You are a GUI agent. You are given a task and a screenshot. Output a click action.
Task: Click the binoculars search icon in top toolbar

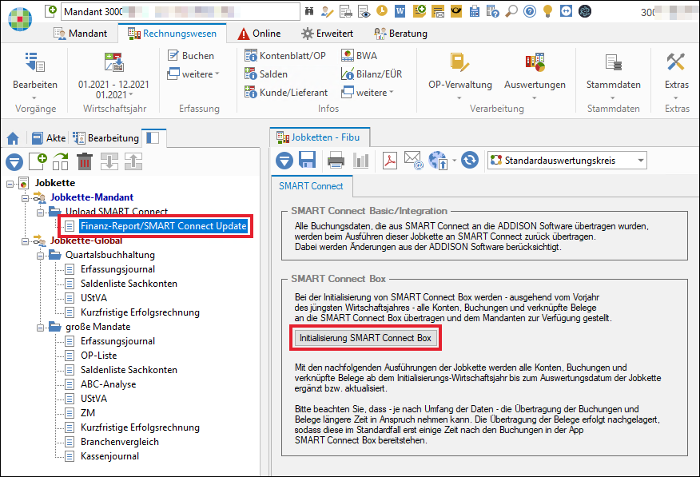pyautogui.click(x=308, y=11)
